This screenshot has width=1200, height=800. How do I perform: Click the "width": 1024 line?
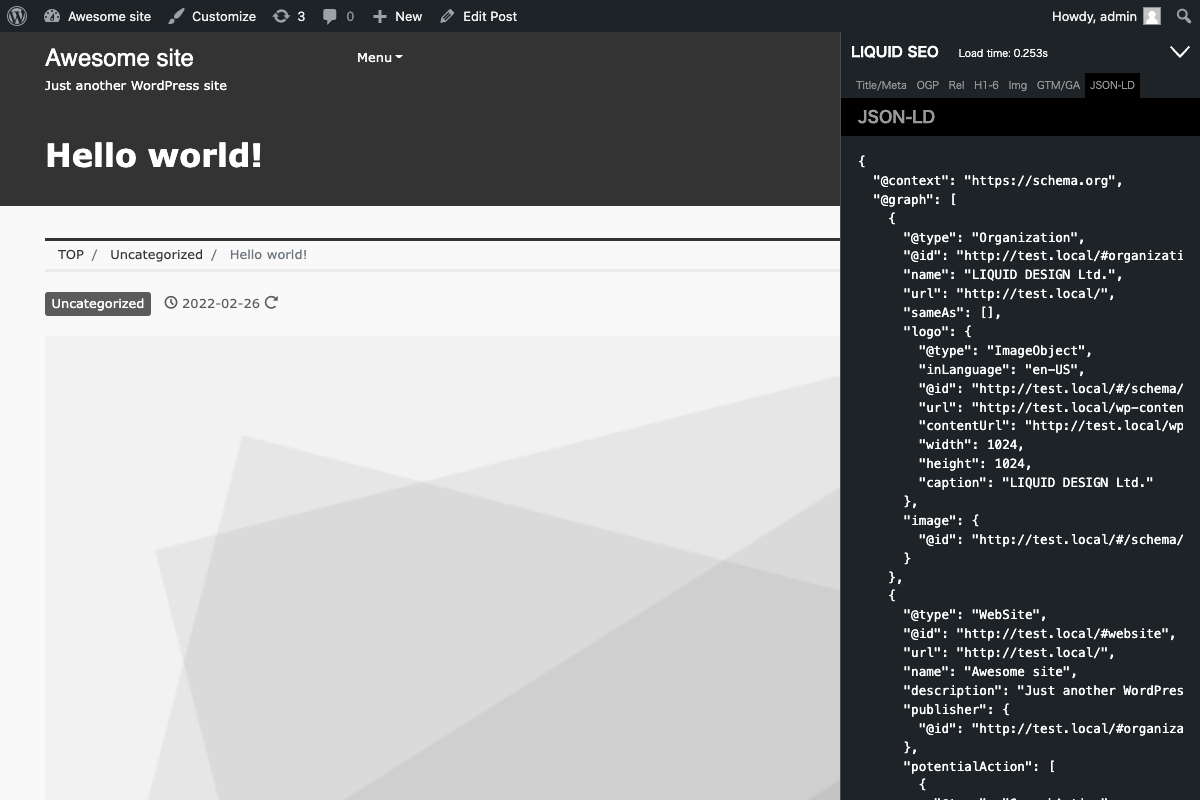[x=971, y=445]
